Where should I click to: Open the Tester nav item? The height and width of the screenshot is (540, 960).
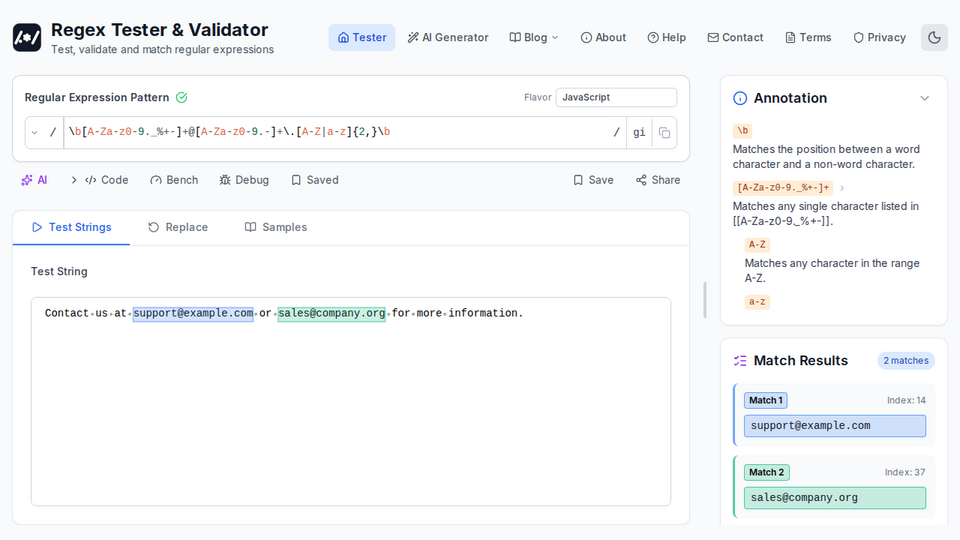point(362,37)
